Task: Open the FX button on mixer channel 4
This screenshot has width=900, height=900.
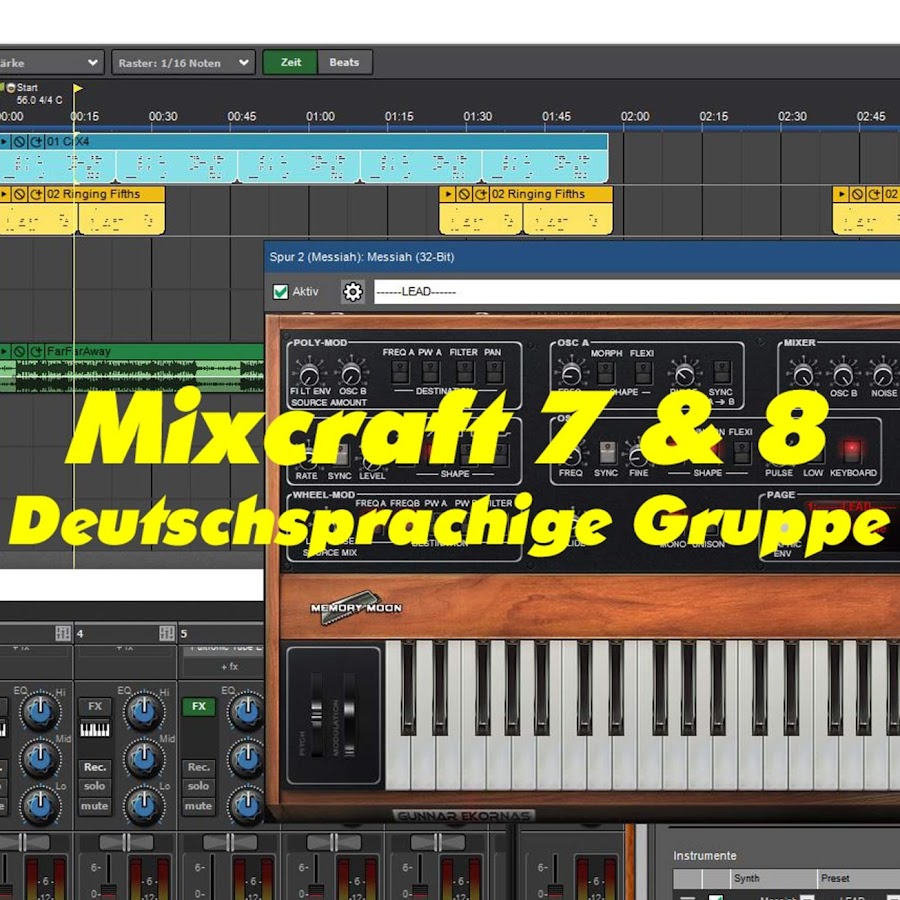Action: [95, 707]
